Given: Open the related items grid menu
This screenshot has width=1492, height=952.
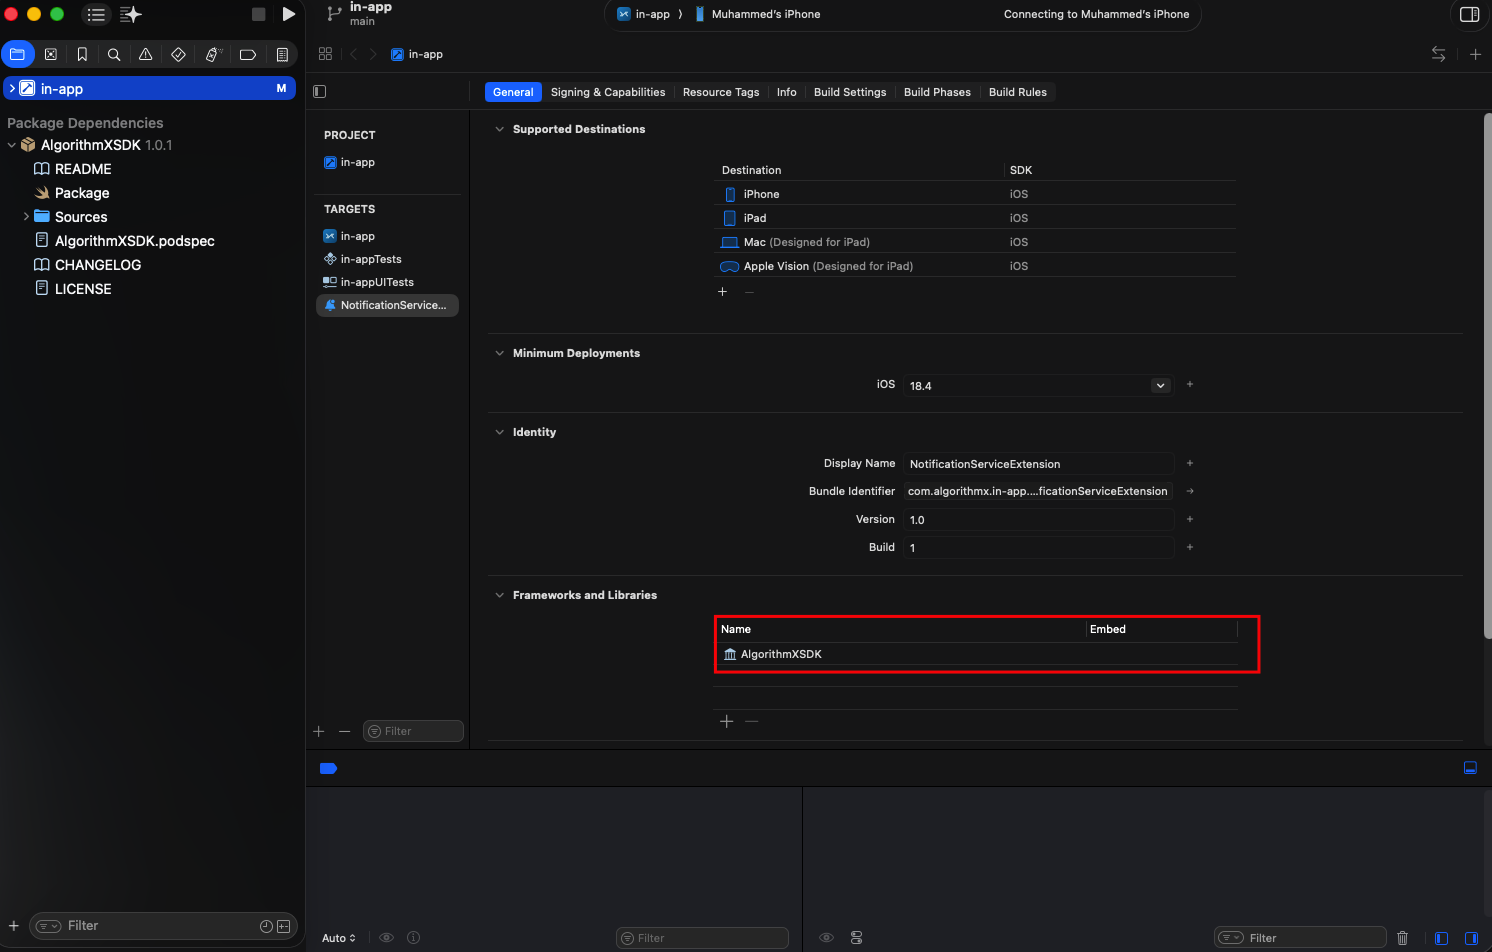Looking at the screenshot, I should click(325, 54).
